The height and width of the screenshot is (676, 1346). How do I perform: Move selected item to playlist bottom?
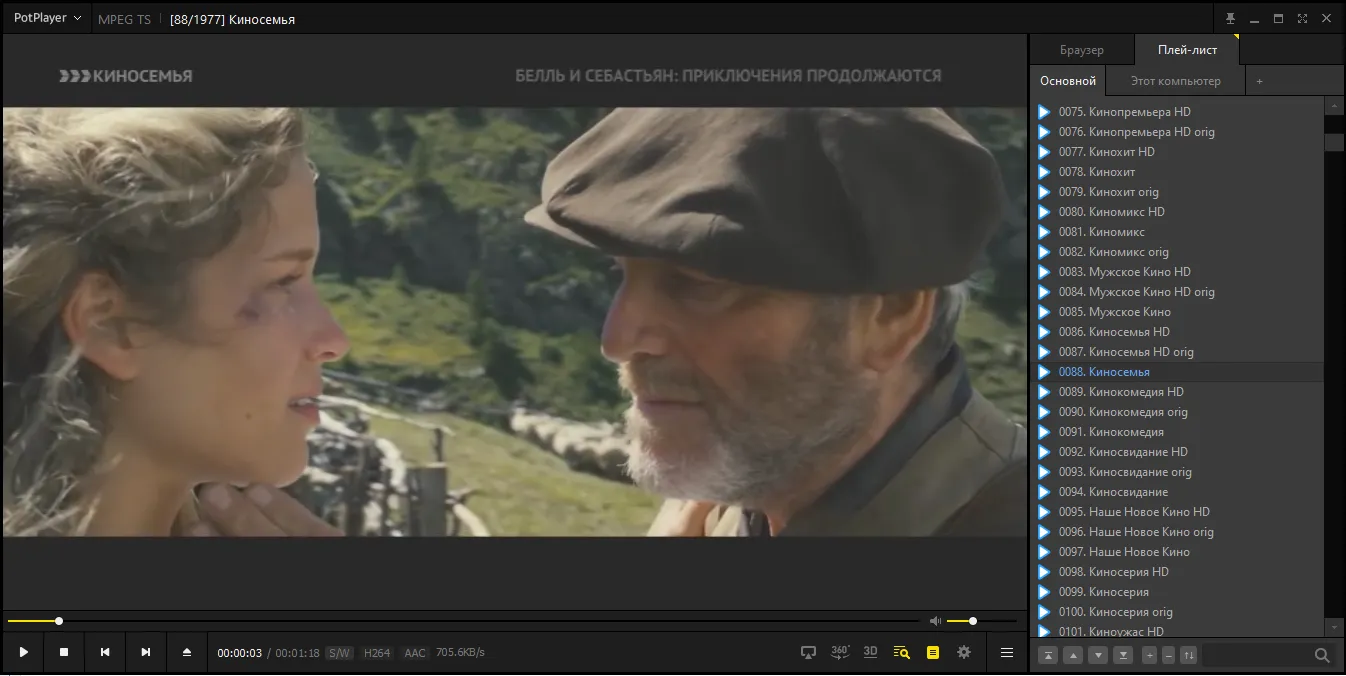[x=1123, y=655]
